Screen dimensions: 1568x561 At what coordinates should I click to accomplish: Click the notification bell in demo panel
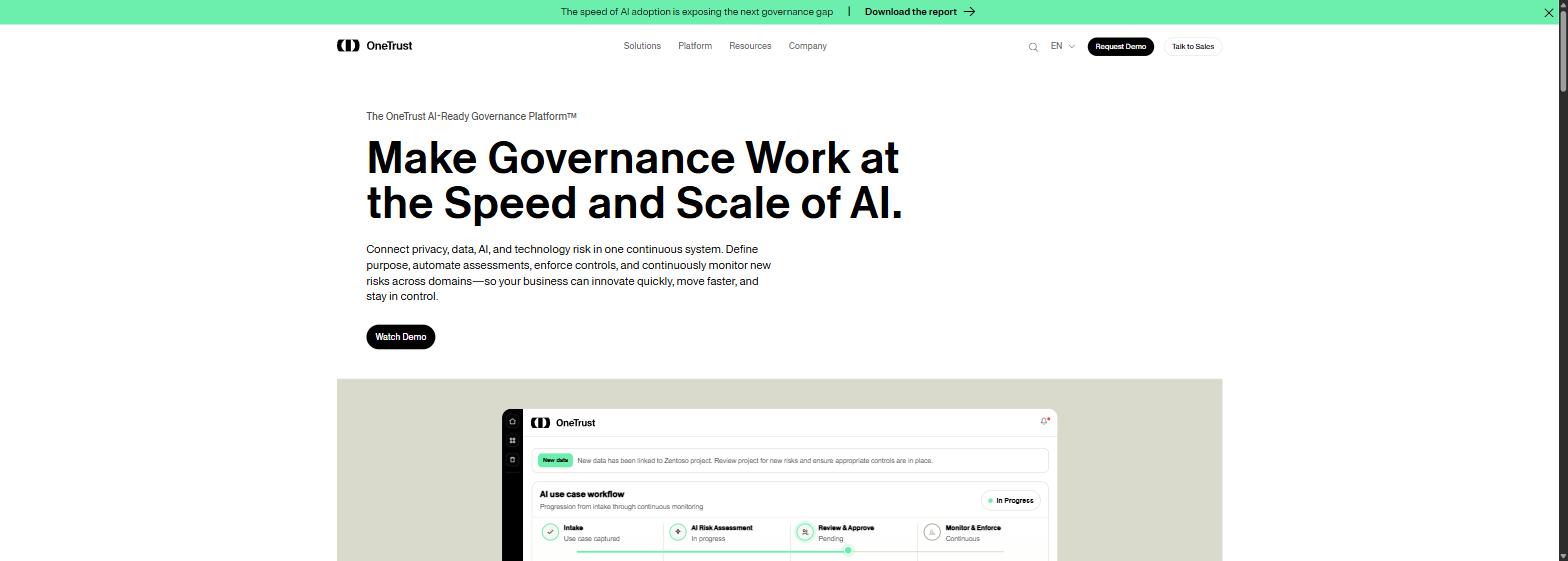pos(1044,421)
